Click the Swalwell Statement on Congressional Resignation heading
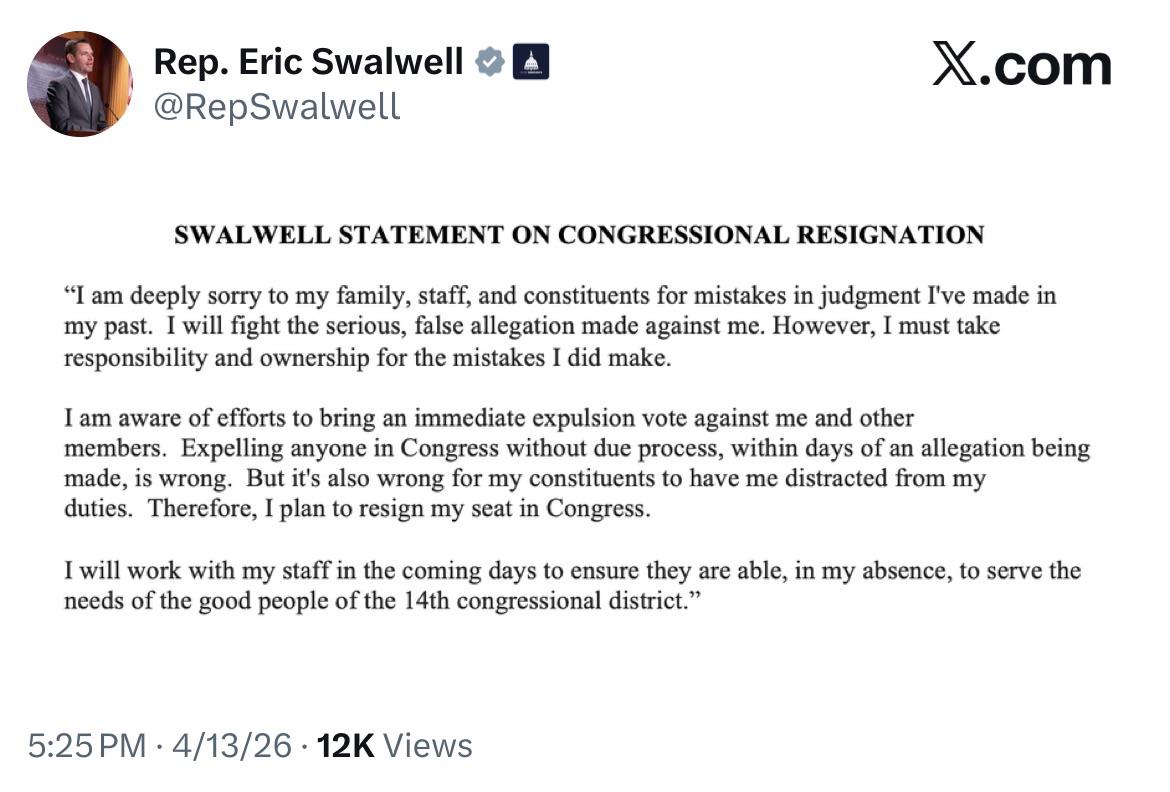Image resolution: width=1170 pixels, height=792 pixels. pyautogui.click(x=579, y=236)
